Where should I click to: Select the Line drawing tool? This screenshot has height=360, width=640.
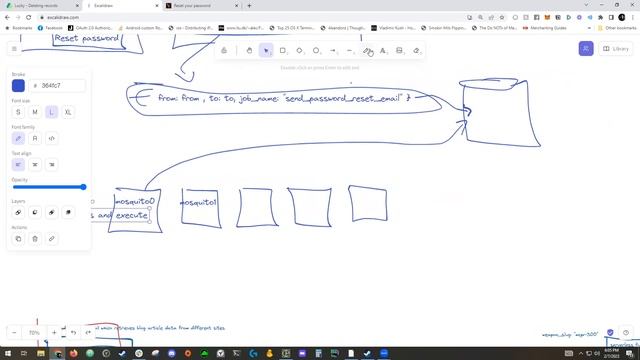pyautogui.click(x=350, y=51)
